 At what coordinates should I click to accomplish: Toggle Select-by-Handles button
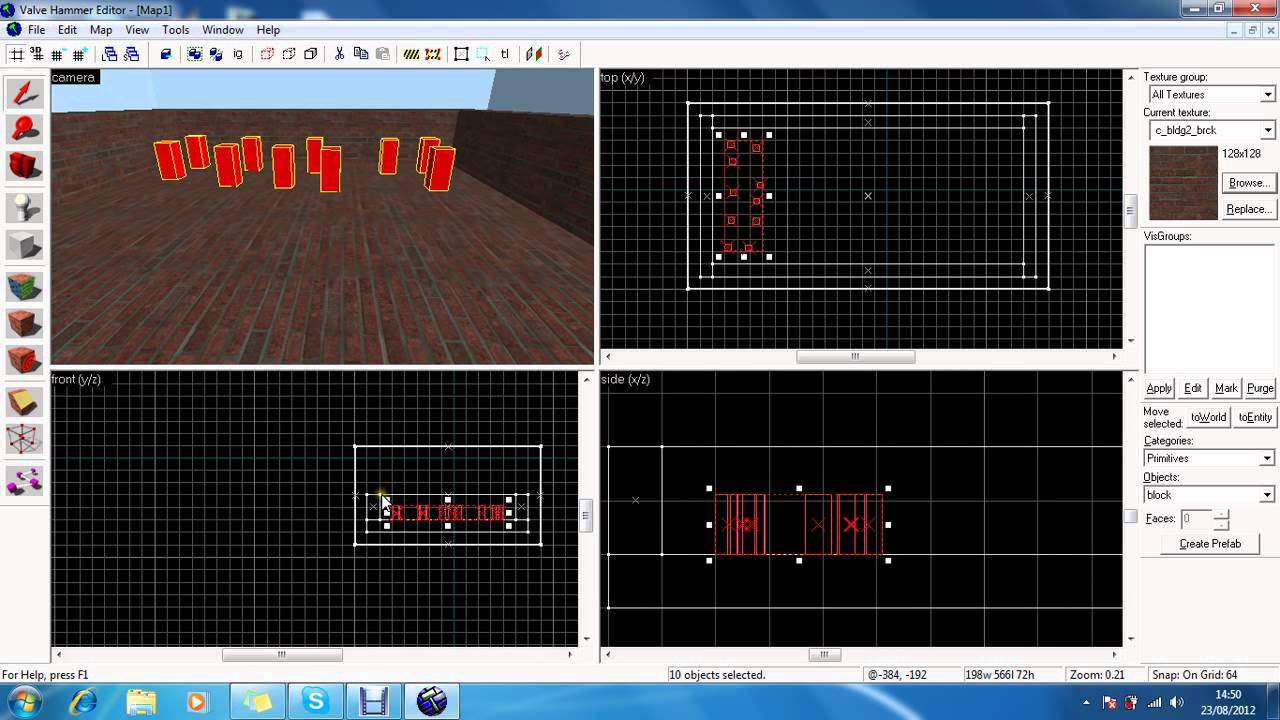[x=462, y=54]
